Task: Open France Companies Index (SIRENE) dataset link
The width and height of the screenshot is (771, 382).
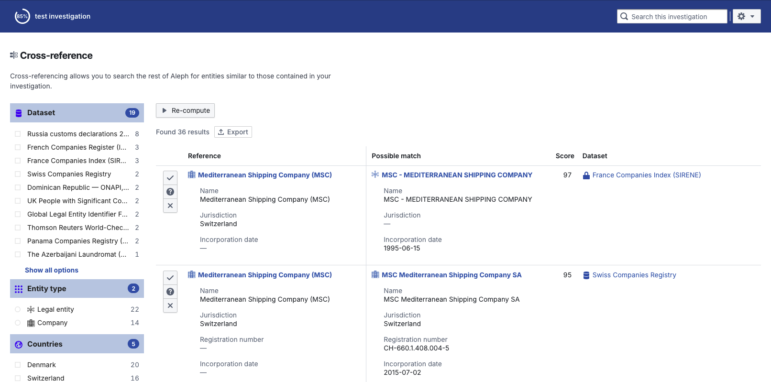Action: [647, 175]
